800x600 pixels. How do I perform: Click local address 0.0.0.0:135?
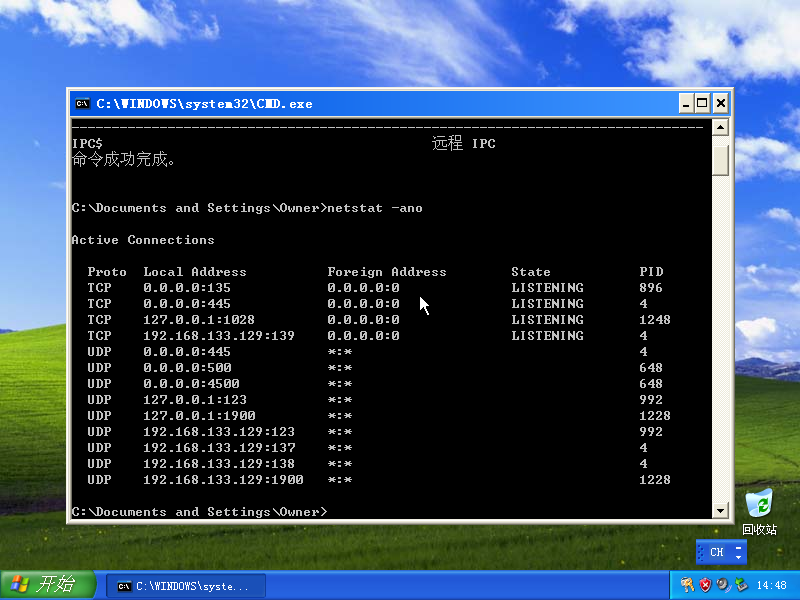[187, 288]
